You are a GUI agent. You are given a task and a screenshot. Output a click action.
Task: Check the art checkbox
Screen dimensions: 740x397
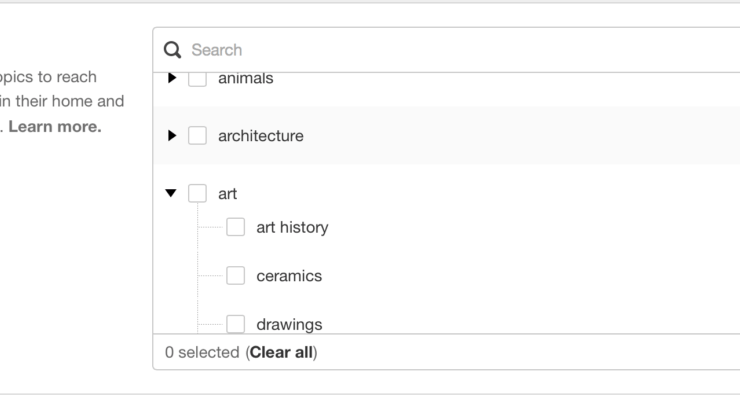[x=197, y=193]
